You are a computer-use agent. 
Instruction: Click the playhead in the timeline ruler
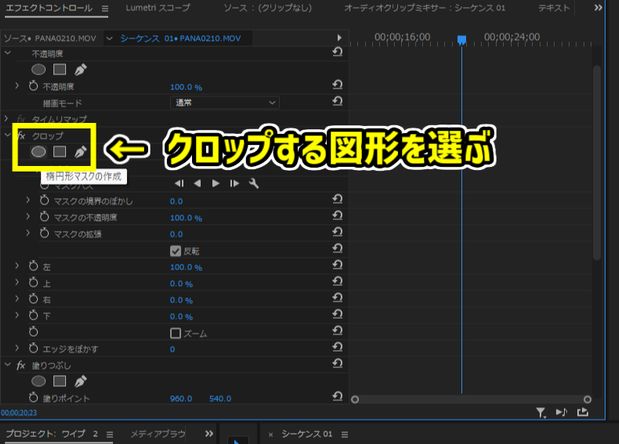click(461, 39)
